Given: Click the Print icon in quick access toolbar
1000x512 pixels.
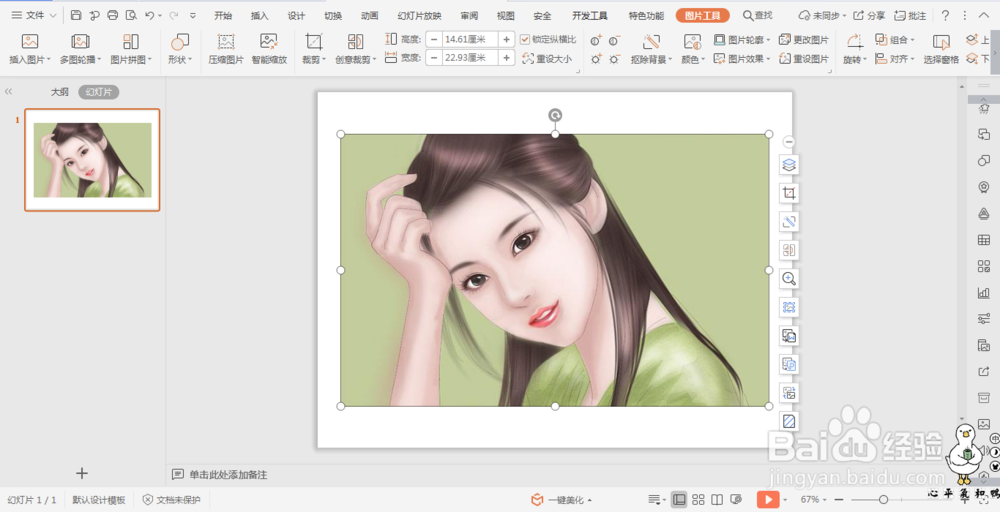Looking at the screenshot, I should tap(113, 15).
